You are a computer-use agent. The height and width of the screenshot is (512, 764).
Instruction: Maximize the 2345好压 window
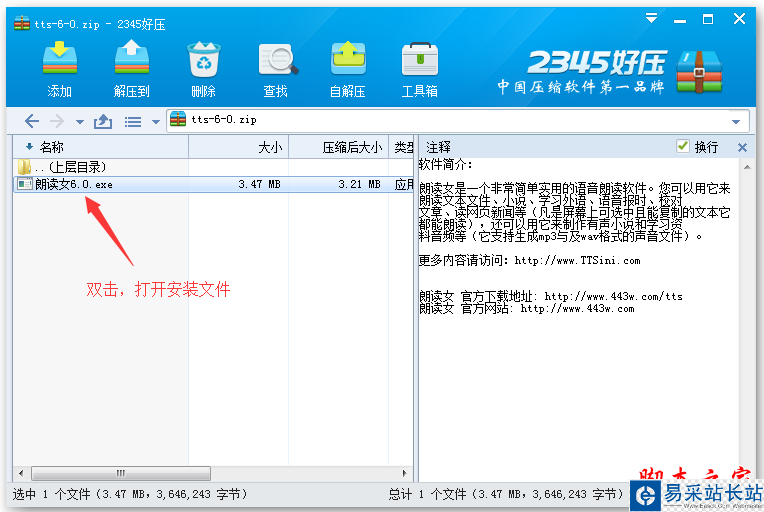708,19
